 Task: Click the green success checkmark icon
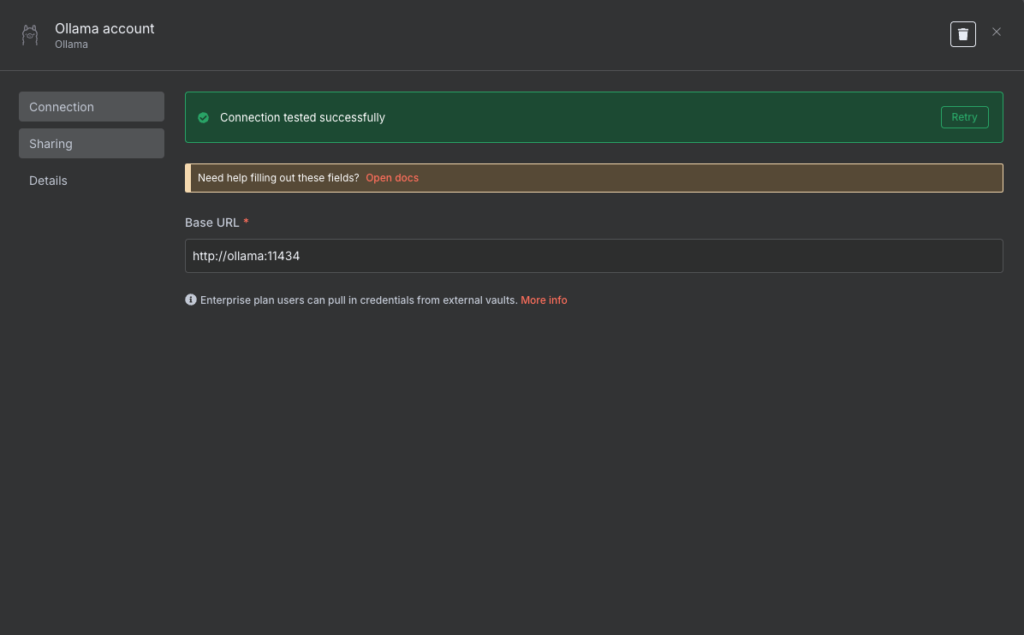(x=204, y=118)
